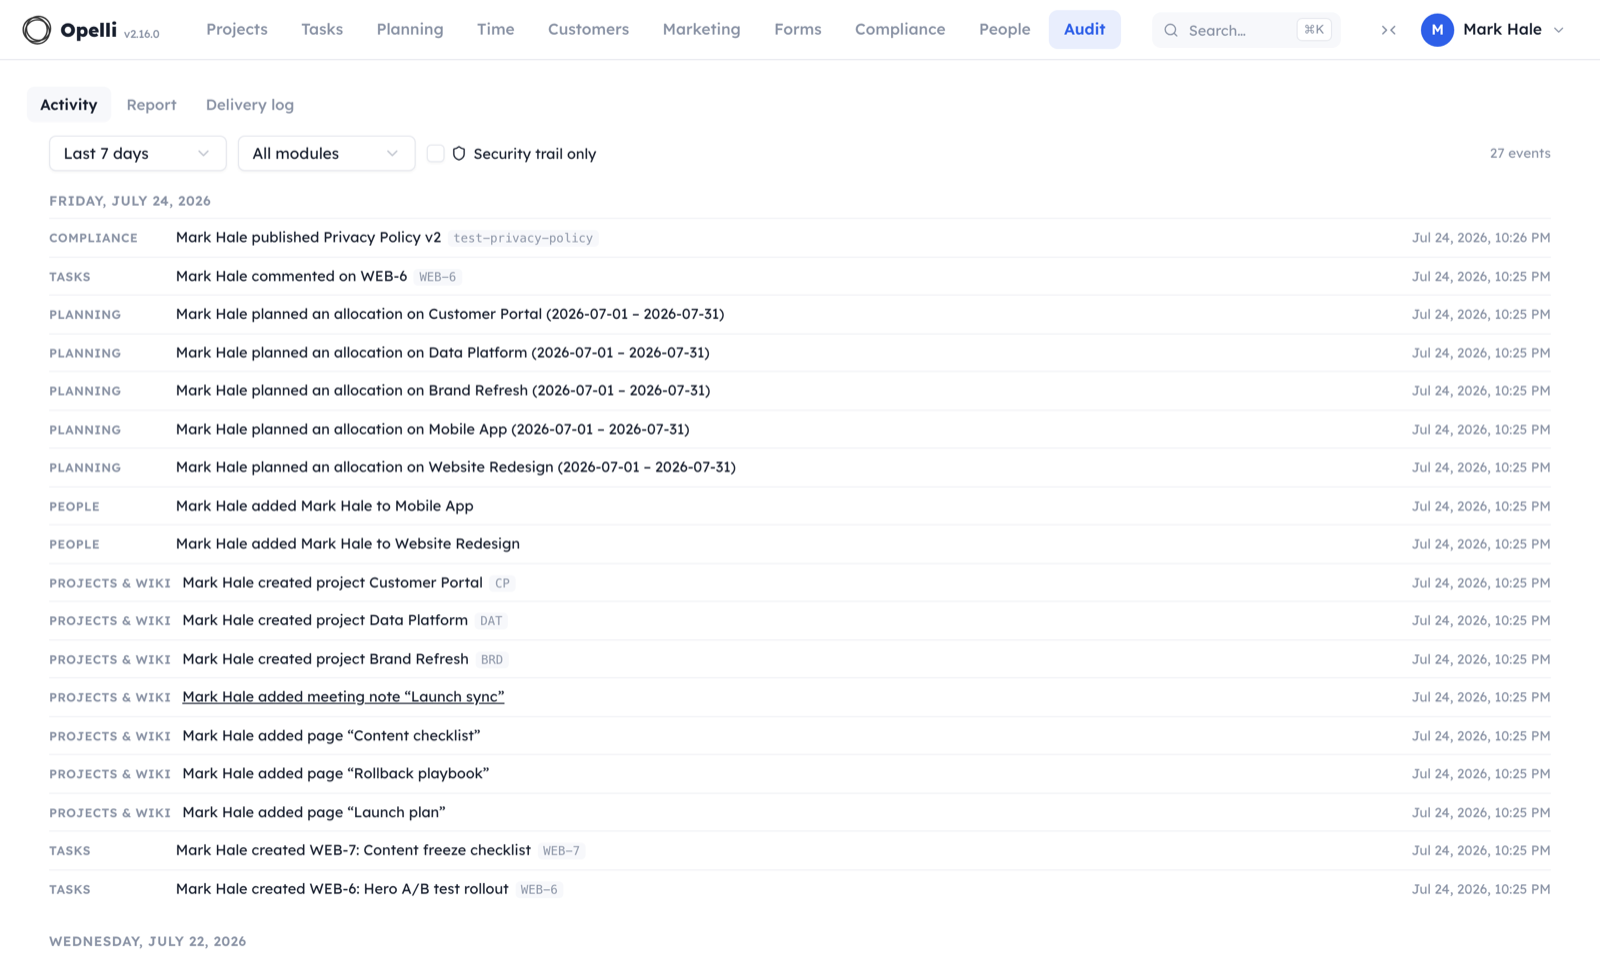Click the collapse sidebar arrows icon
This screenshot has height=955, width=1600.
click(x=1388, y=30)
